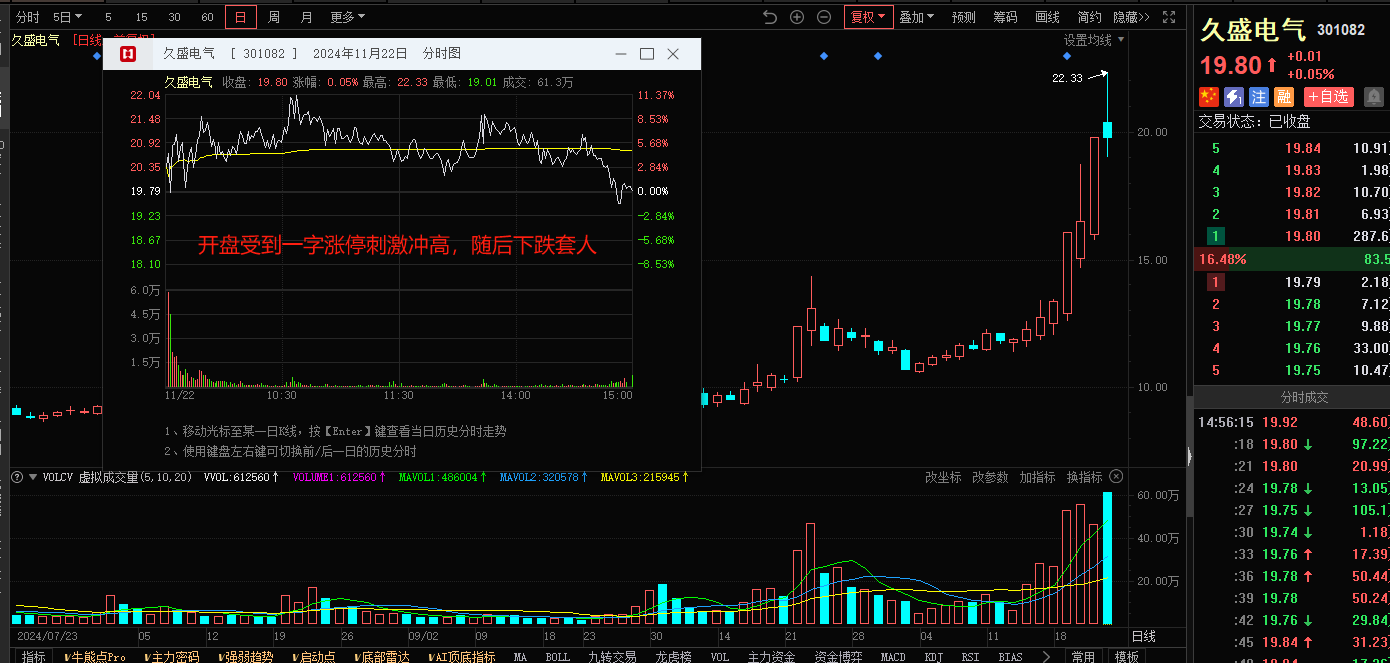Add stock with +自选 button
The image size is (1390, 663).
click(x=1328, y=96)
